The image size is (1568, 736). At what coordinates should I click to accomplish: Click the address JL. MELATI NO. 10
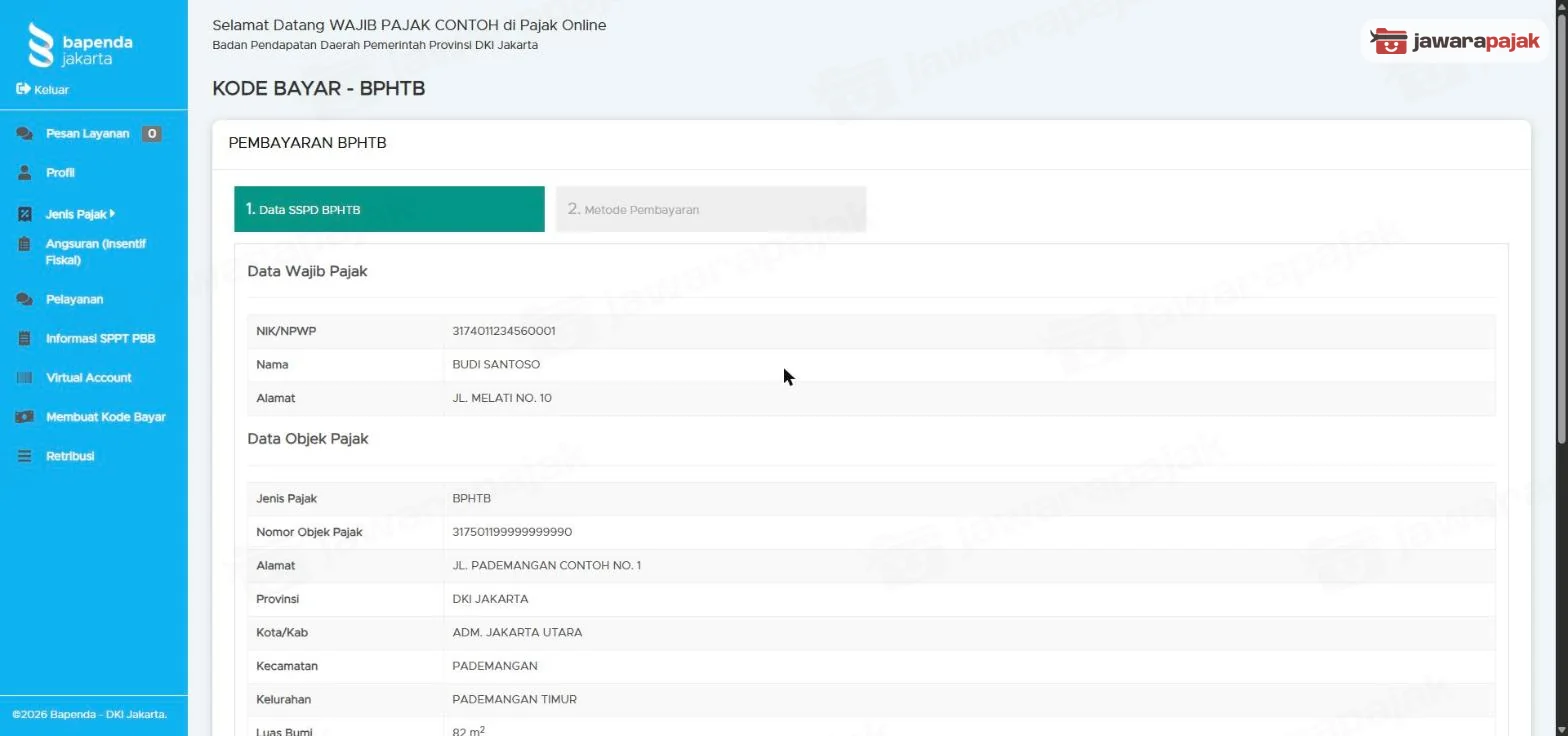coord(502,398)
